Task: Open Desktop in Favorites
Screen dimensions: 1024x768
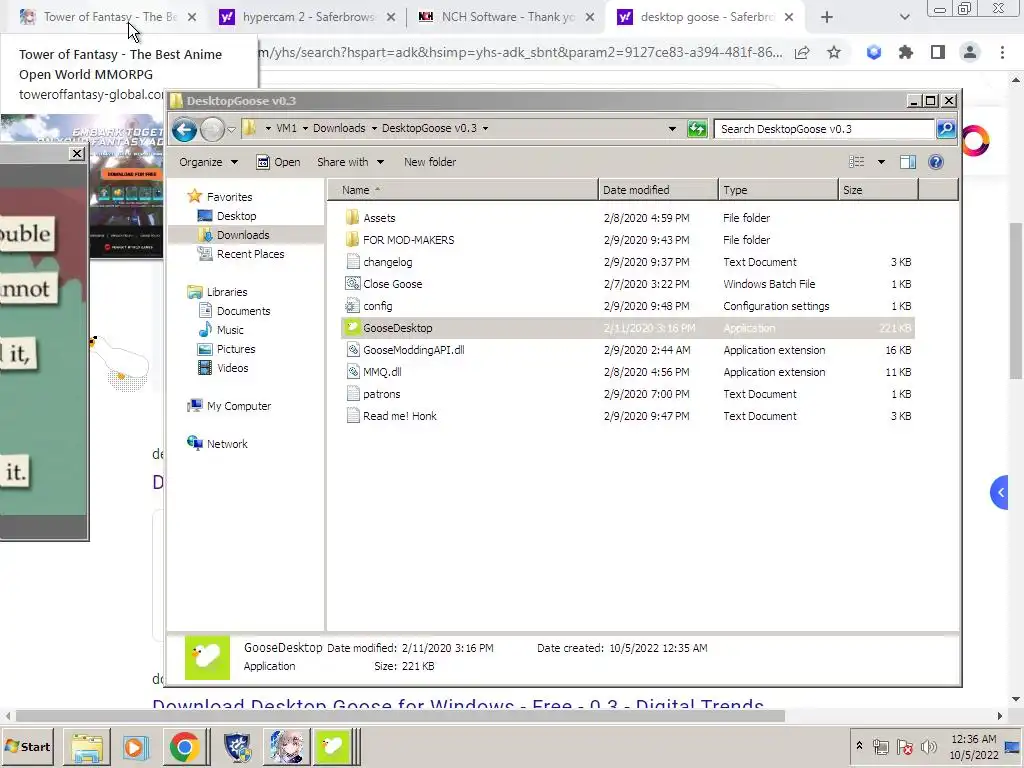Action: point(227,216)
